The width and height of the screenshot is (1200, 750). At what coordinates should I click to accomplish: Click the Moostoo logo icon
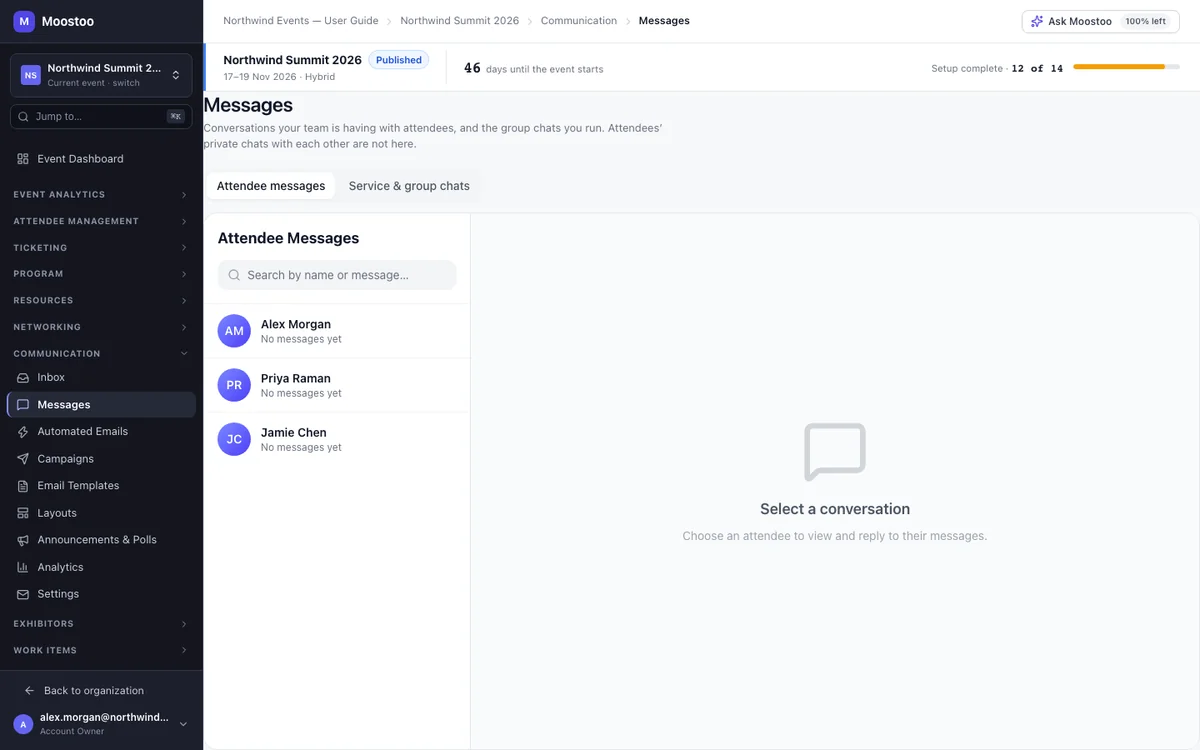tap(24, 21)
